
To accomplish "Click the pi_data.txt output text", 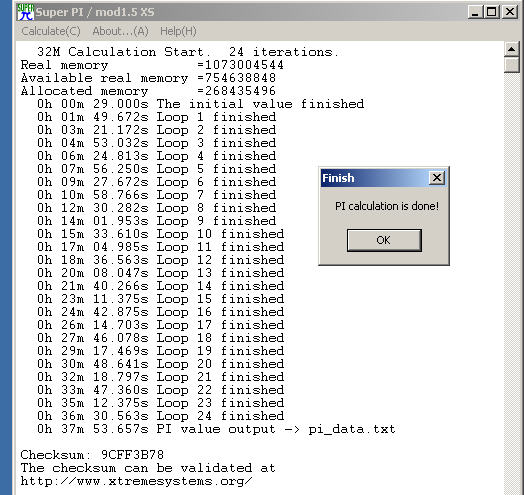I will tap(352, 429).
